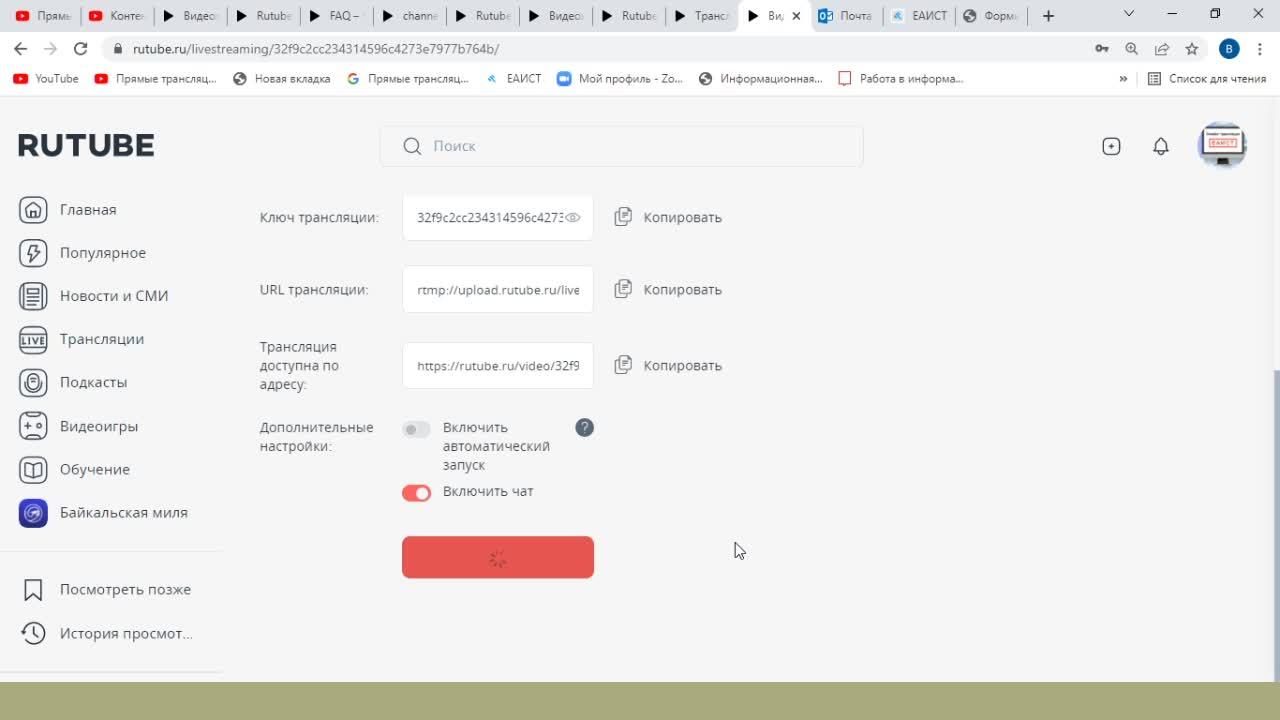This screenshot has width=1280, height=720.
Task: Click the browser zoom magnifier icon
Action: (1131, 49)
